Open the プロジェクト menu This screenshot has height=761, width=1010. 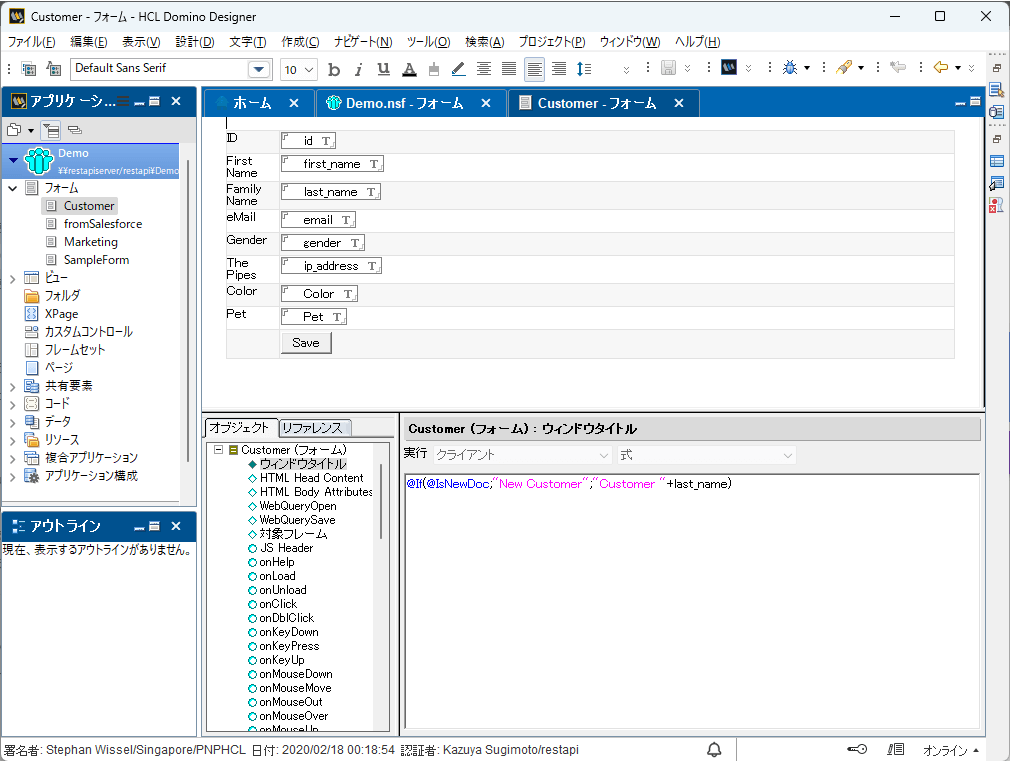point(552,42)
